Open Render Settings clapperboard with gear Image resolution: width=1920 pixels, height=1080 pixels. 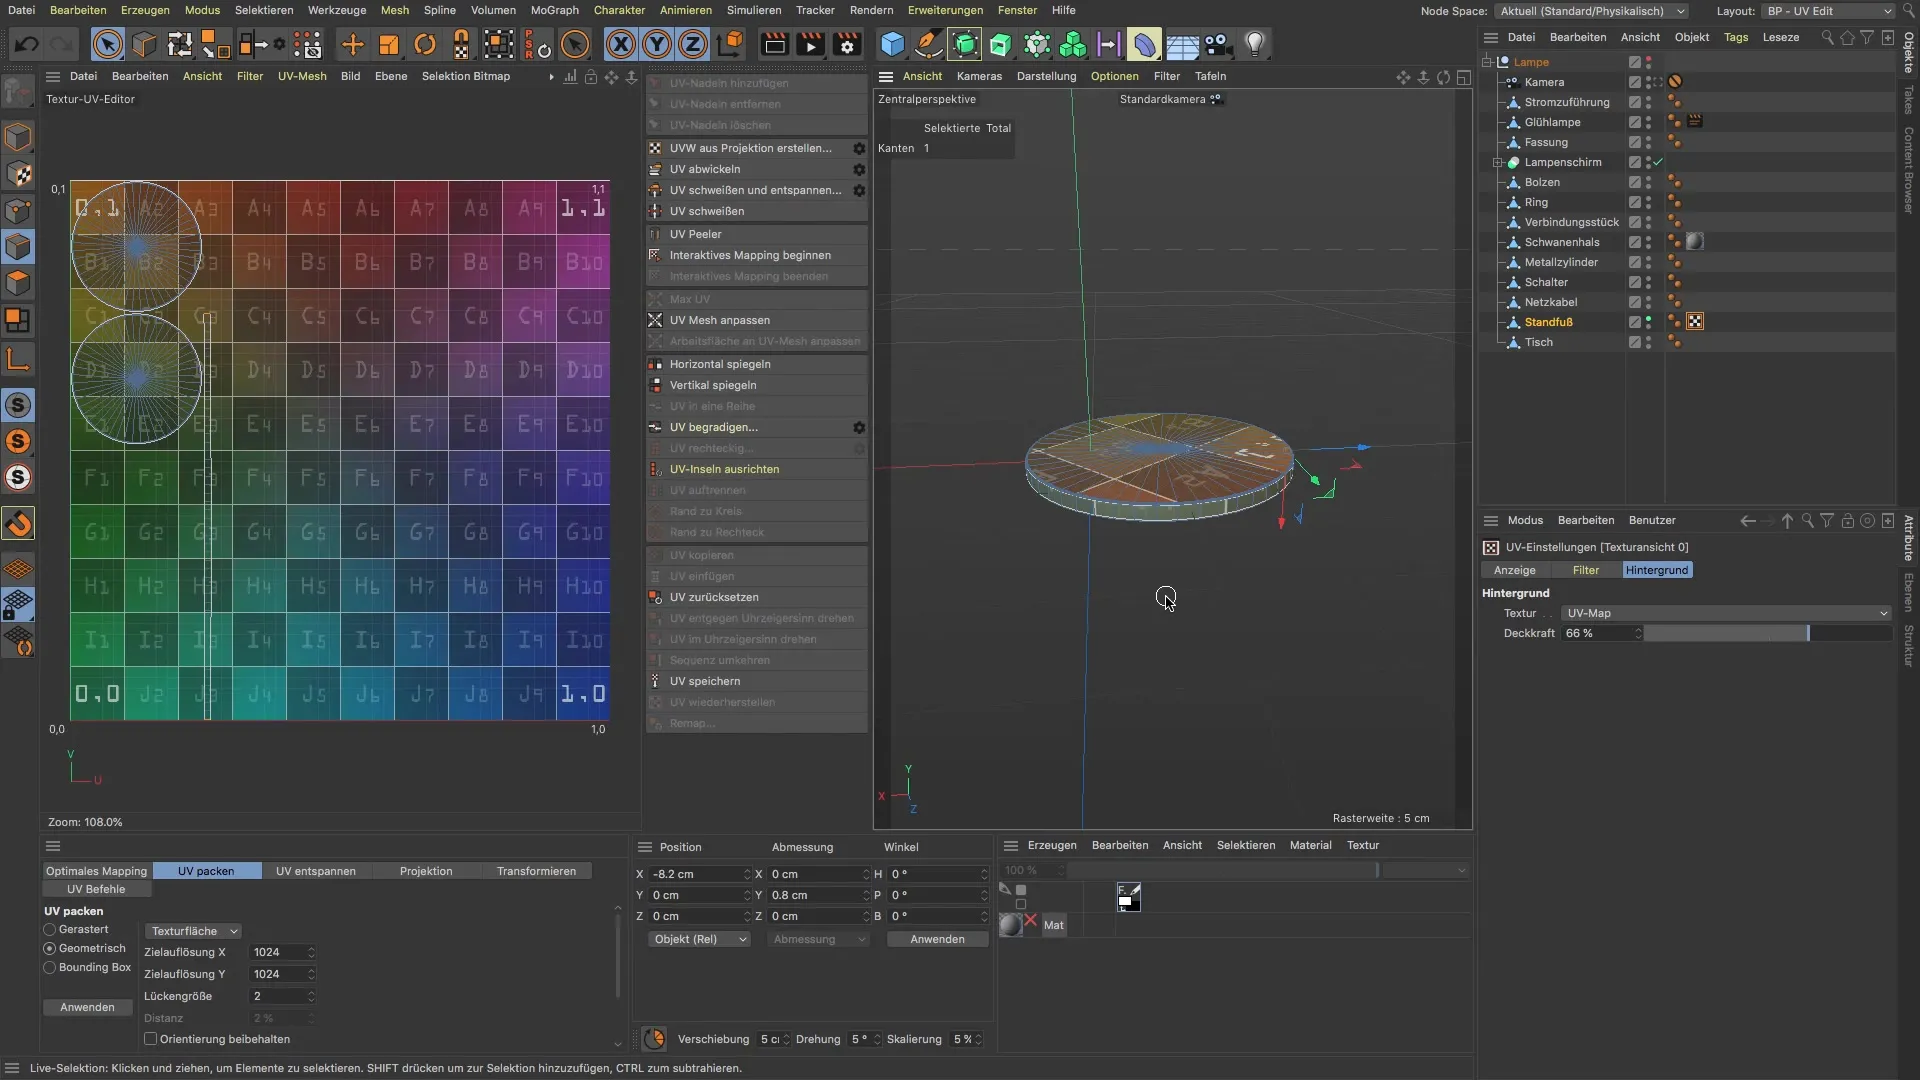click(847, 45)
